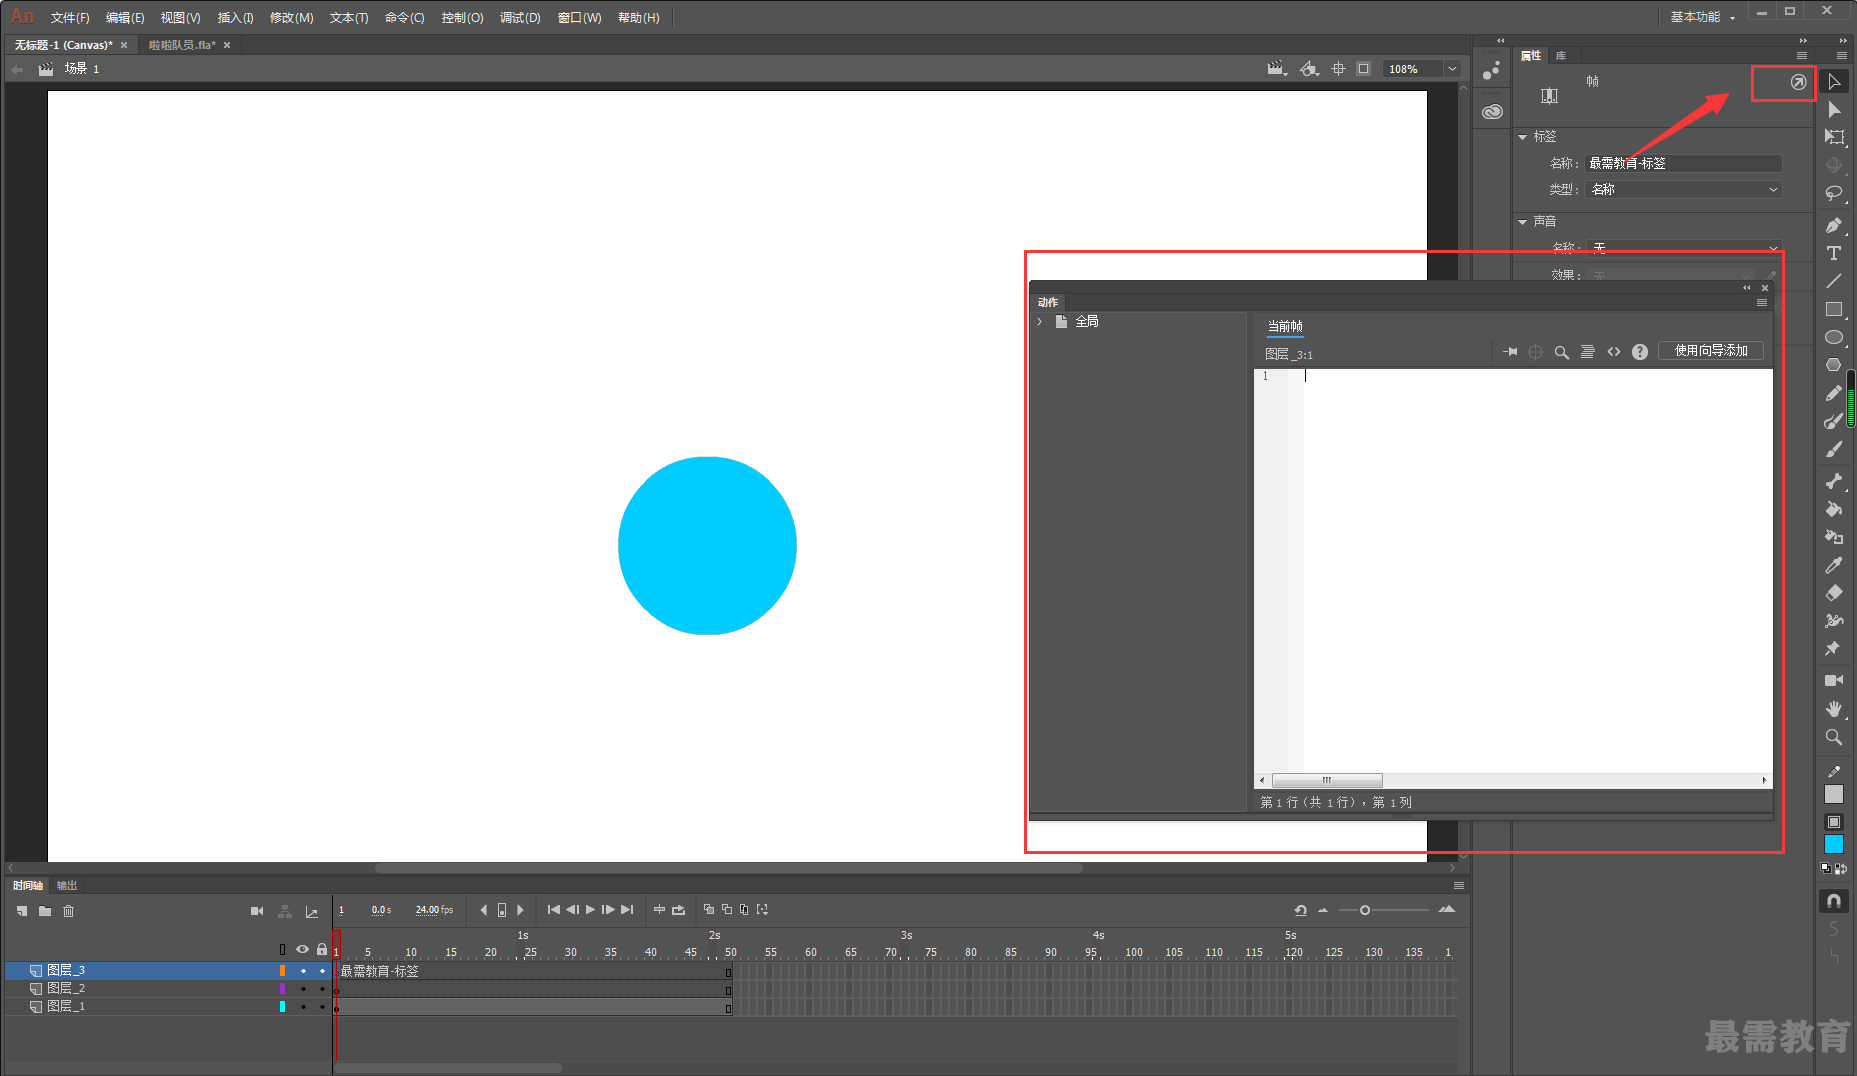Click the Code Snippets icon in Actions panel

(1614, 352)
